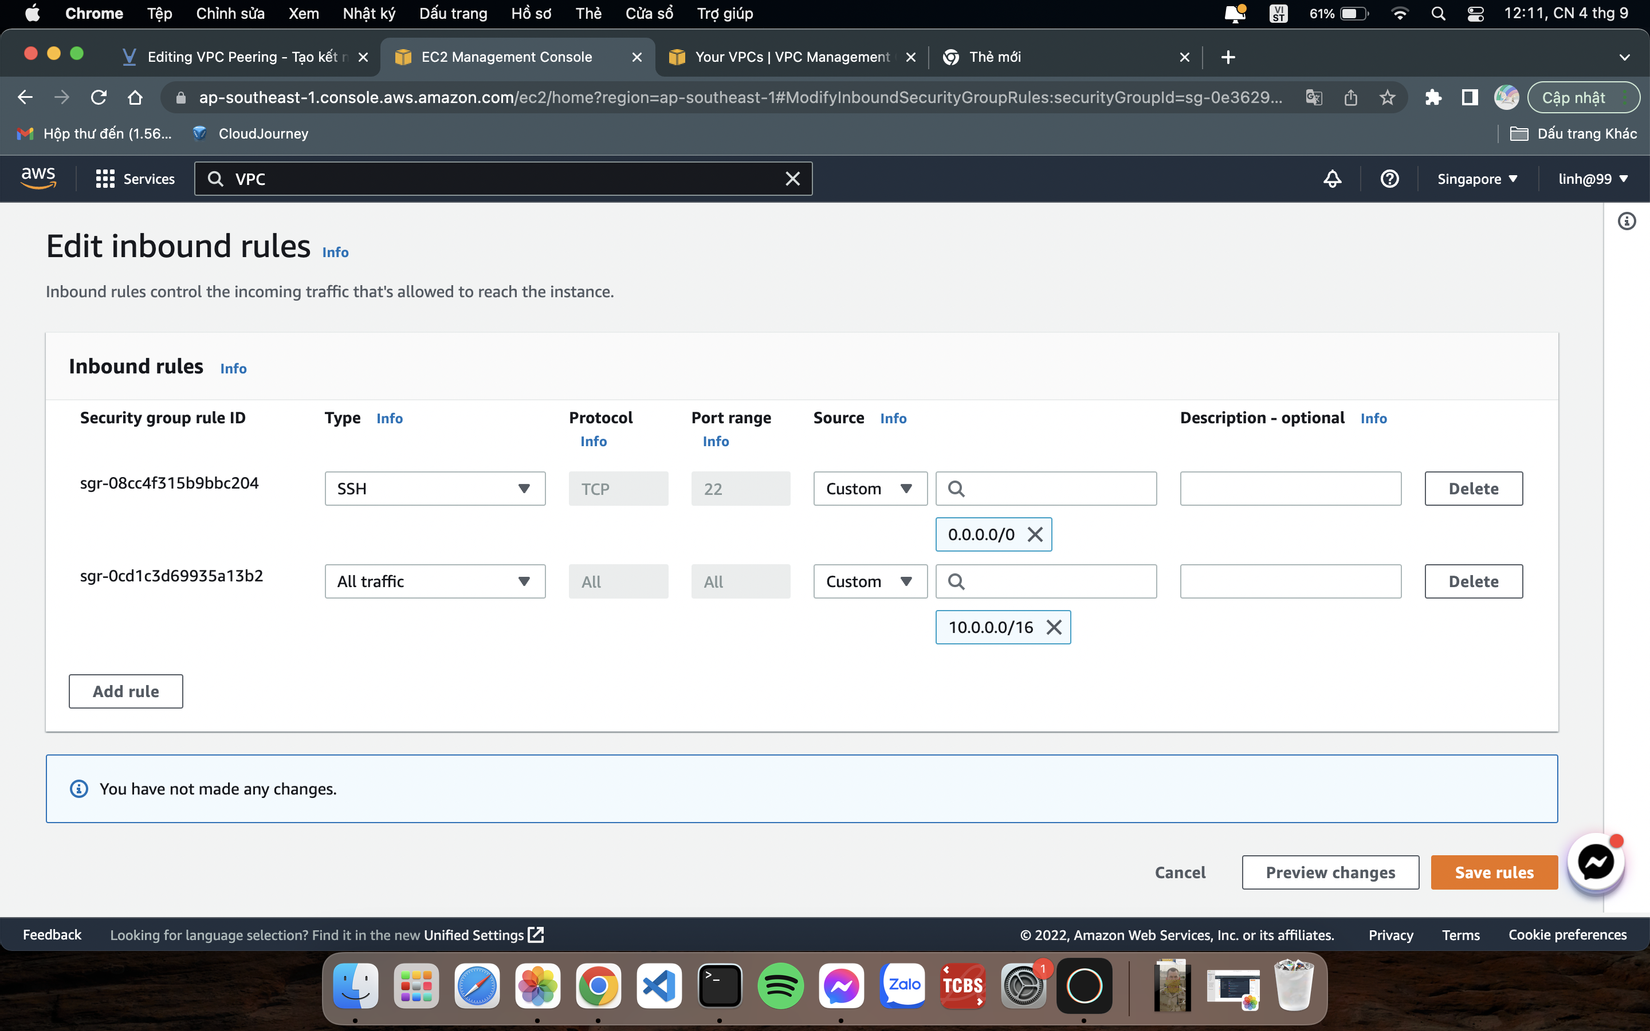
Task: Open the AWS notifications bell
Action: 1332,179
